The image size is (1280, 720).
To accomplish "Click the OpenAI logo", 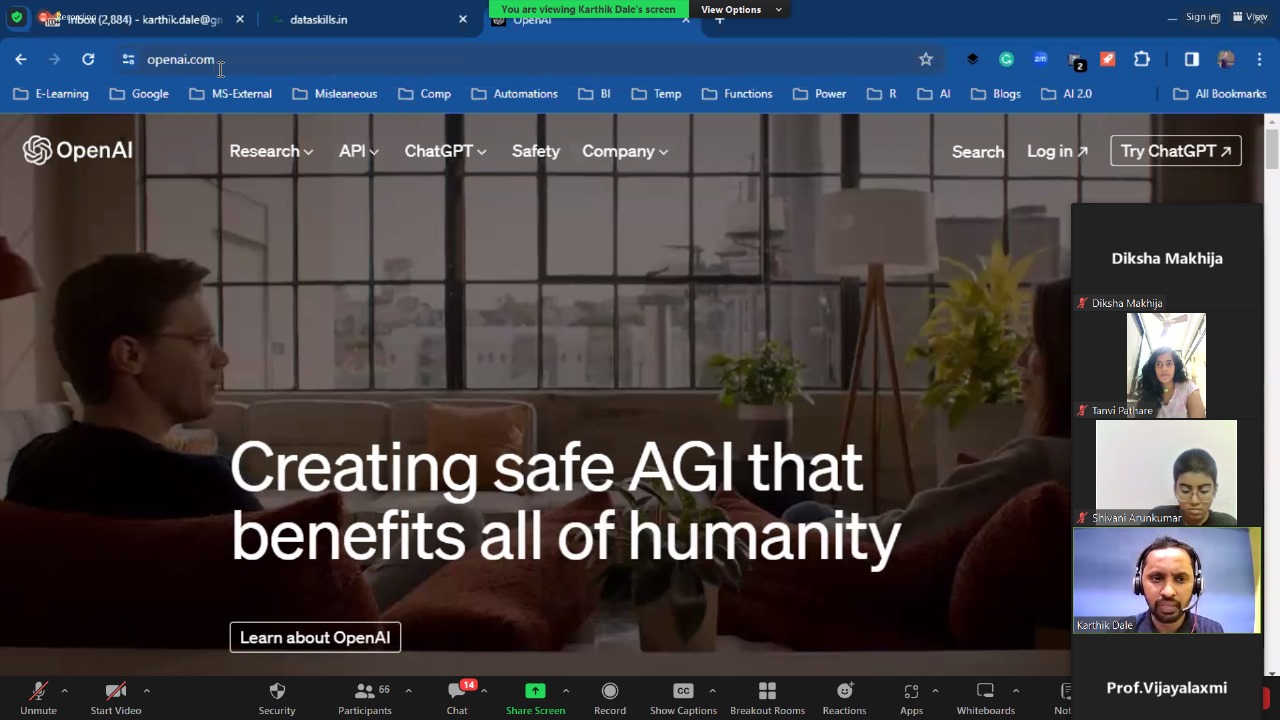I will point(78,150).
